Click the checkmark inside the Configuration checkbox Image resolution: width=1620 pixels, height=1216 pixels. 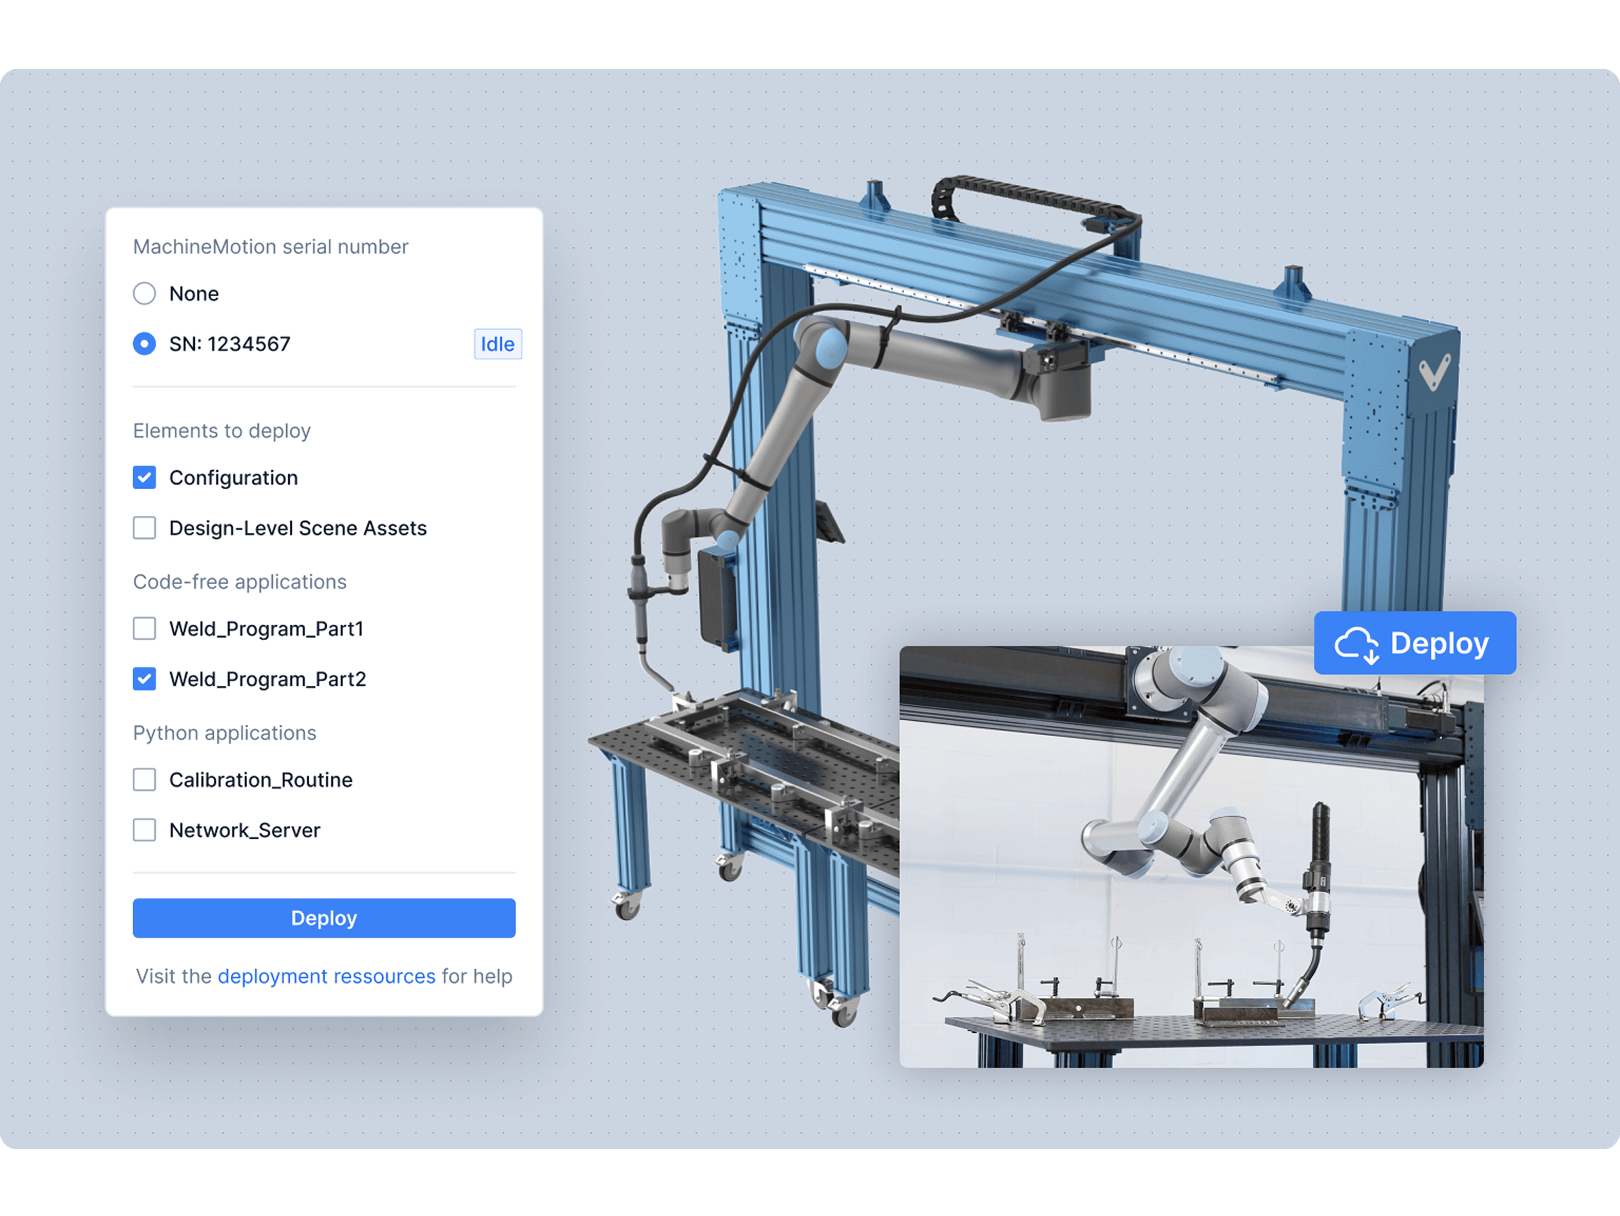click(145, 477)
